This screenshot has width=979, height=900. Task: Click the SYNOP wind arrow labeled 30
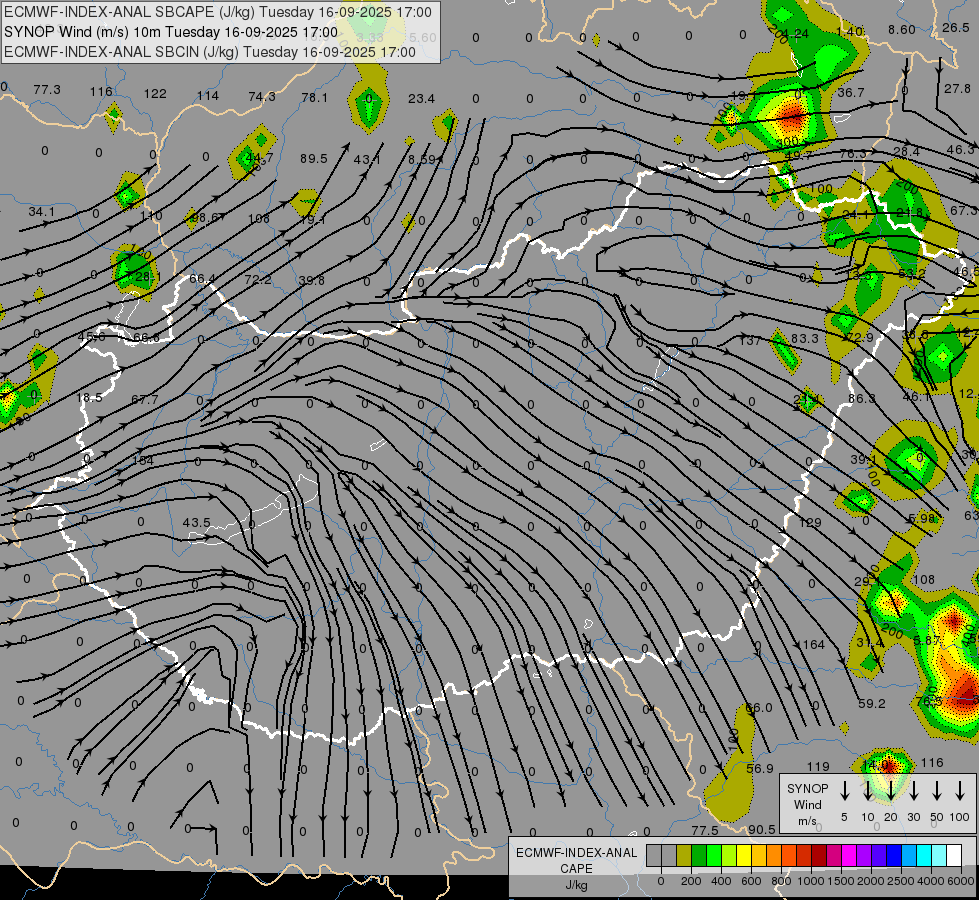(913, 790)
